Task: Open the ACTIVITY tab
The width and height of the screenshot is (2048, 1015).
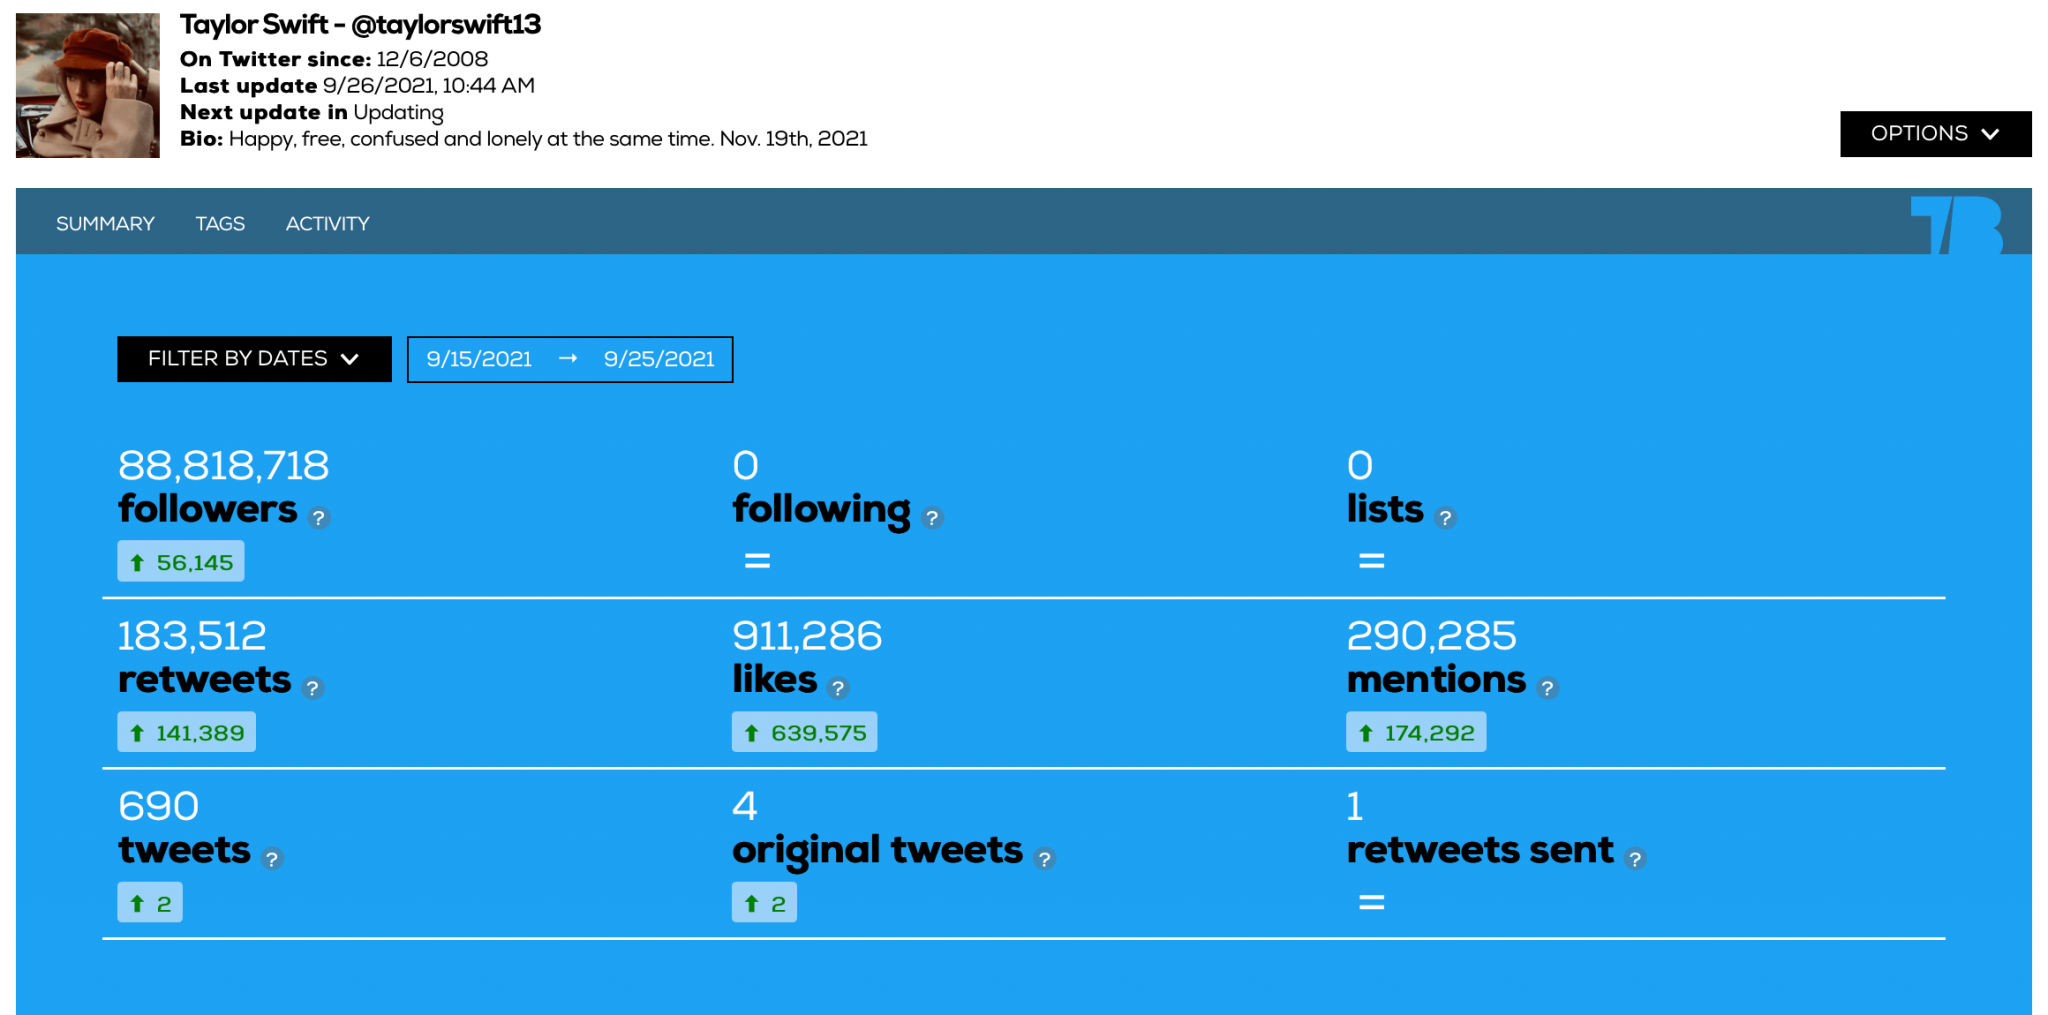Action: click(x=327, y=223)
